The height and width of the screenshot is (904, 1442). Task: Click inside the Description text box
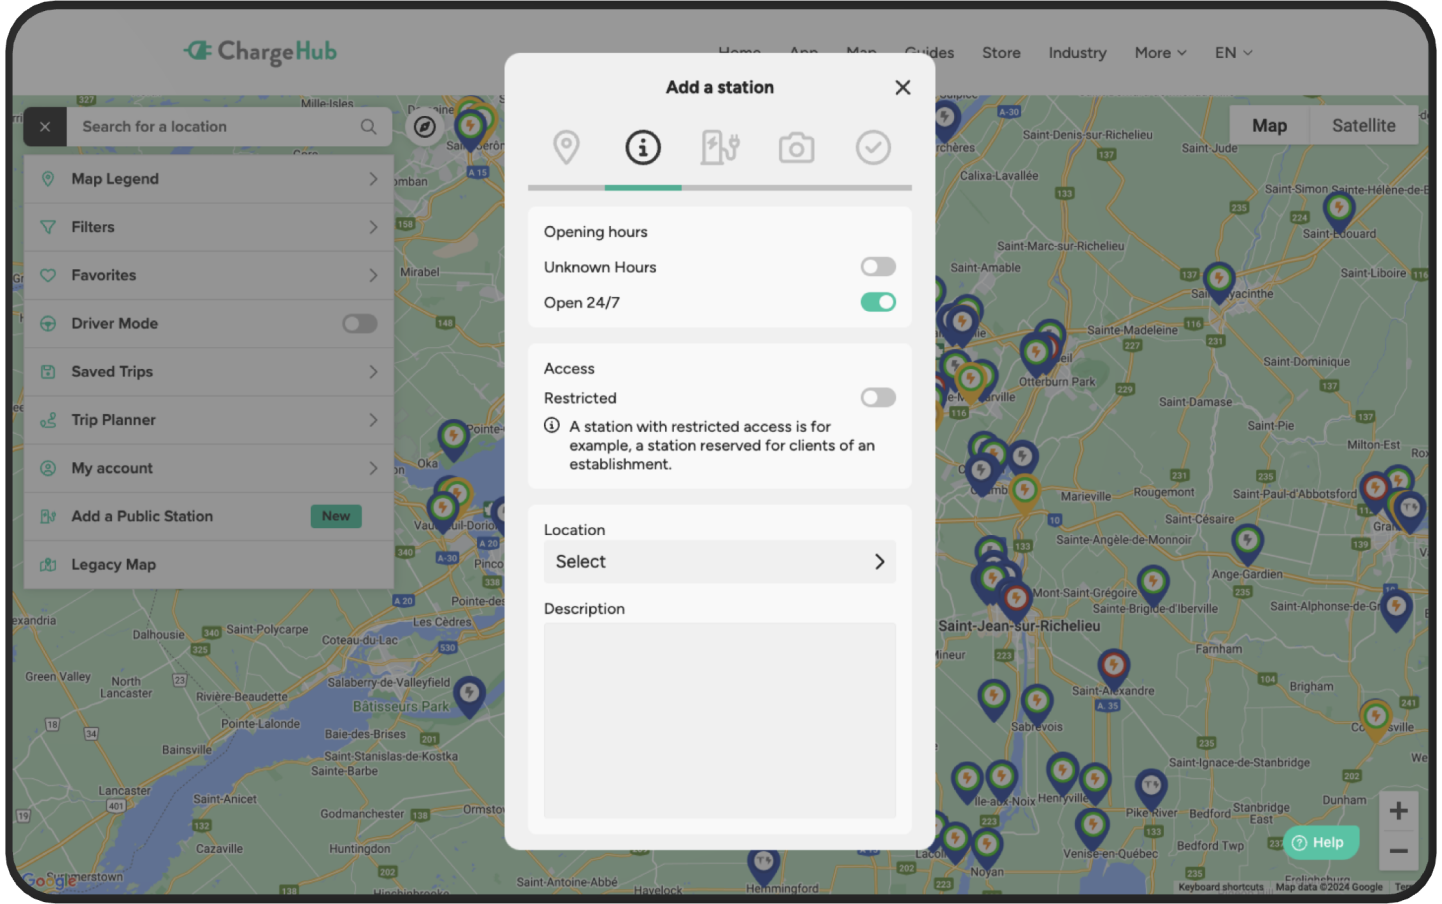tap(719, 720)
